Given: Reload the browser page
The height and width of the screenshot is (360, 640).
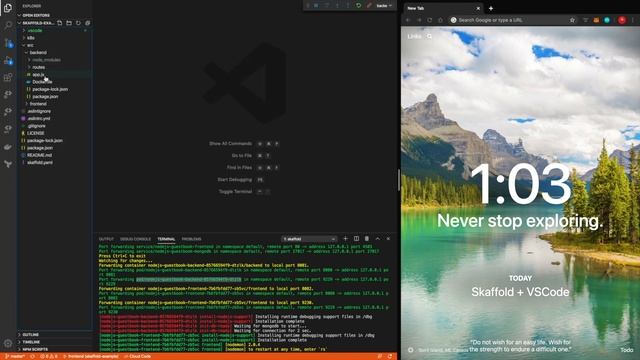Looking at the screenshot, I should [x=429, y=20].
